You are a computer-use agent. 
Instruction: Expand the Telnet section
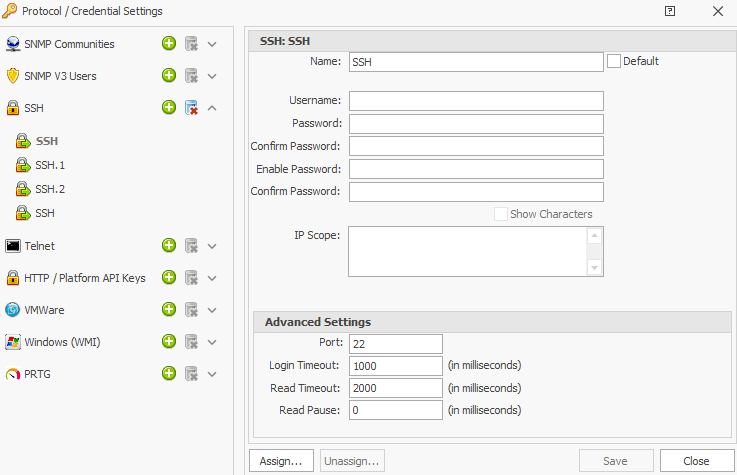(212, 246)
